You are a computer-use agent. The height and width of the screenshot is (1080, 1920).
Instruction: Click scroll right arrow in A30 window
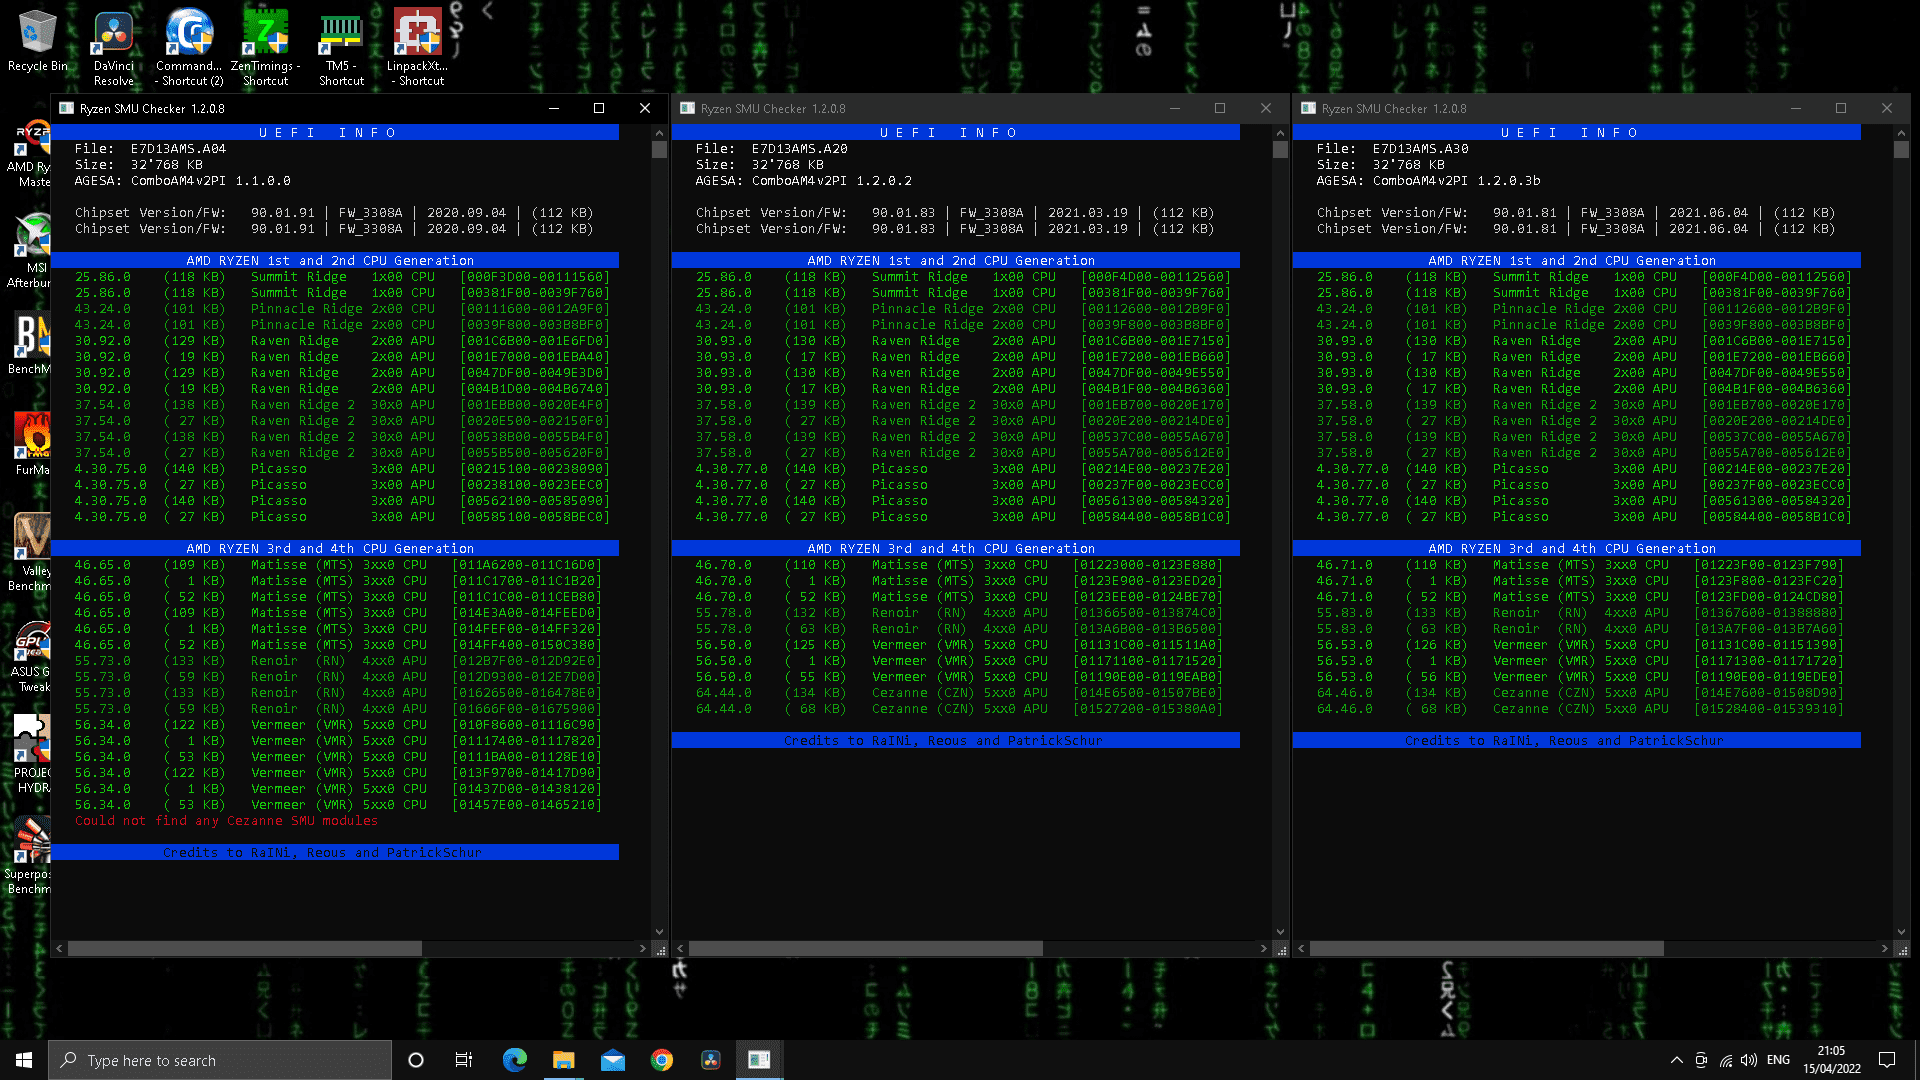click(x=1884, y=949)
